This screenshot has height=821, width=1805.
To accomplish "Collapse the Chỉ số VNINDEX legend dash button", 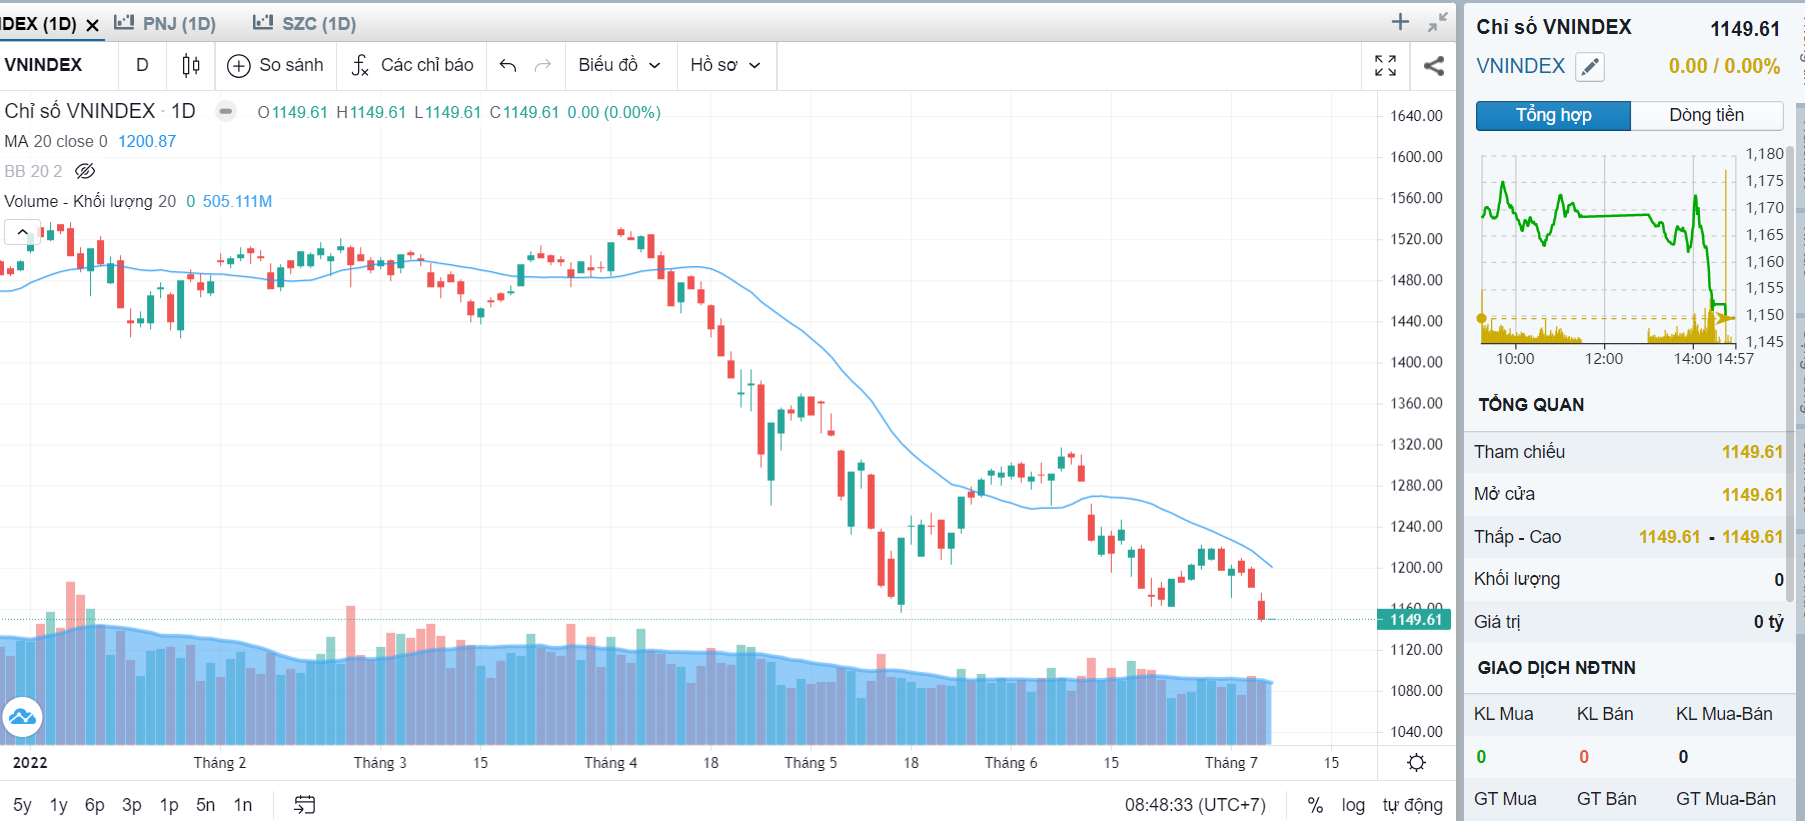I will 226,111.
